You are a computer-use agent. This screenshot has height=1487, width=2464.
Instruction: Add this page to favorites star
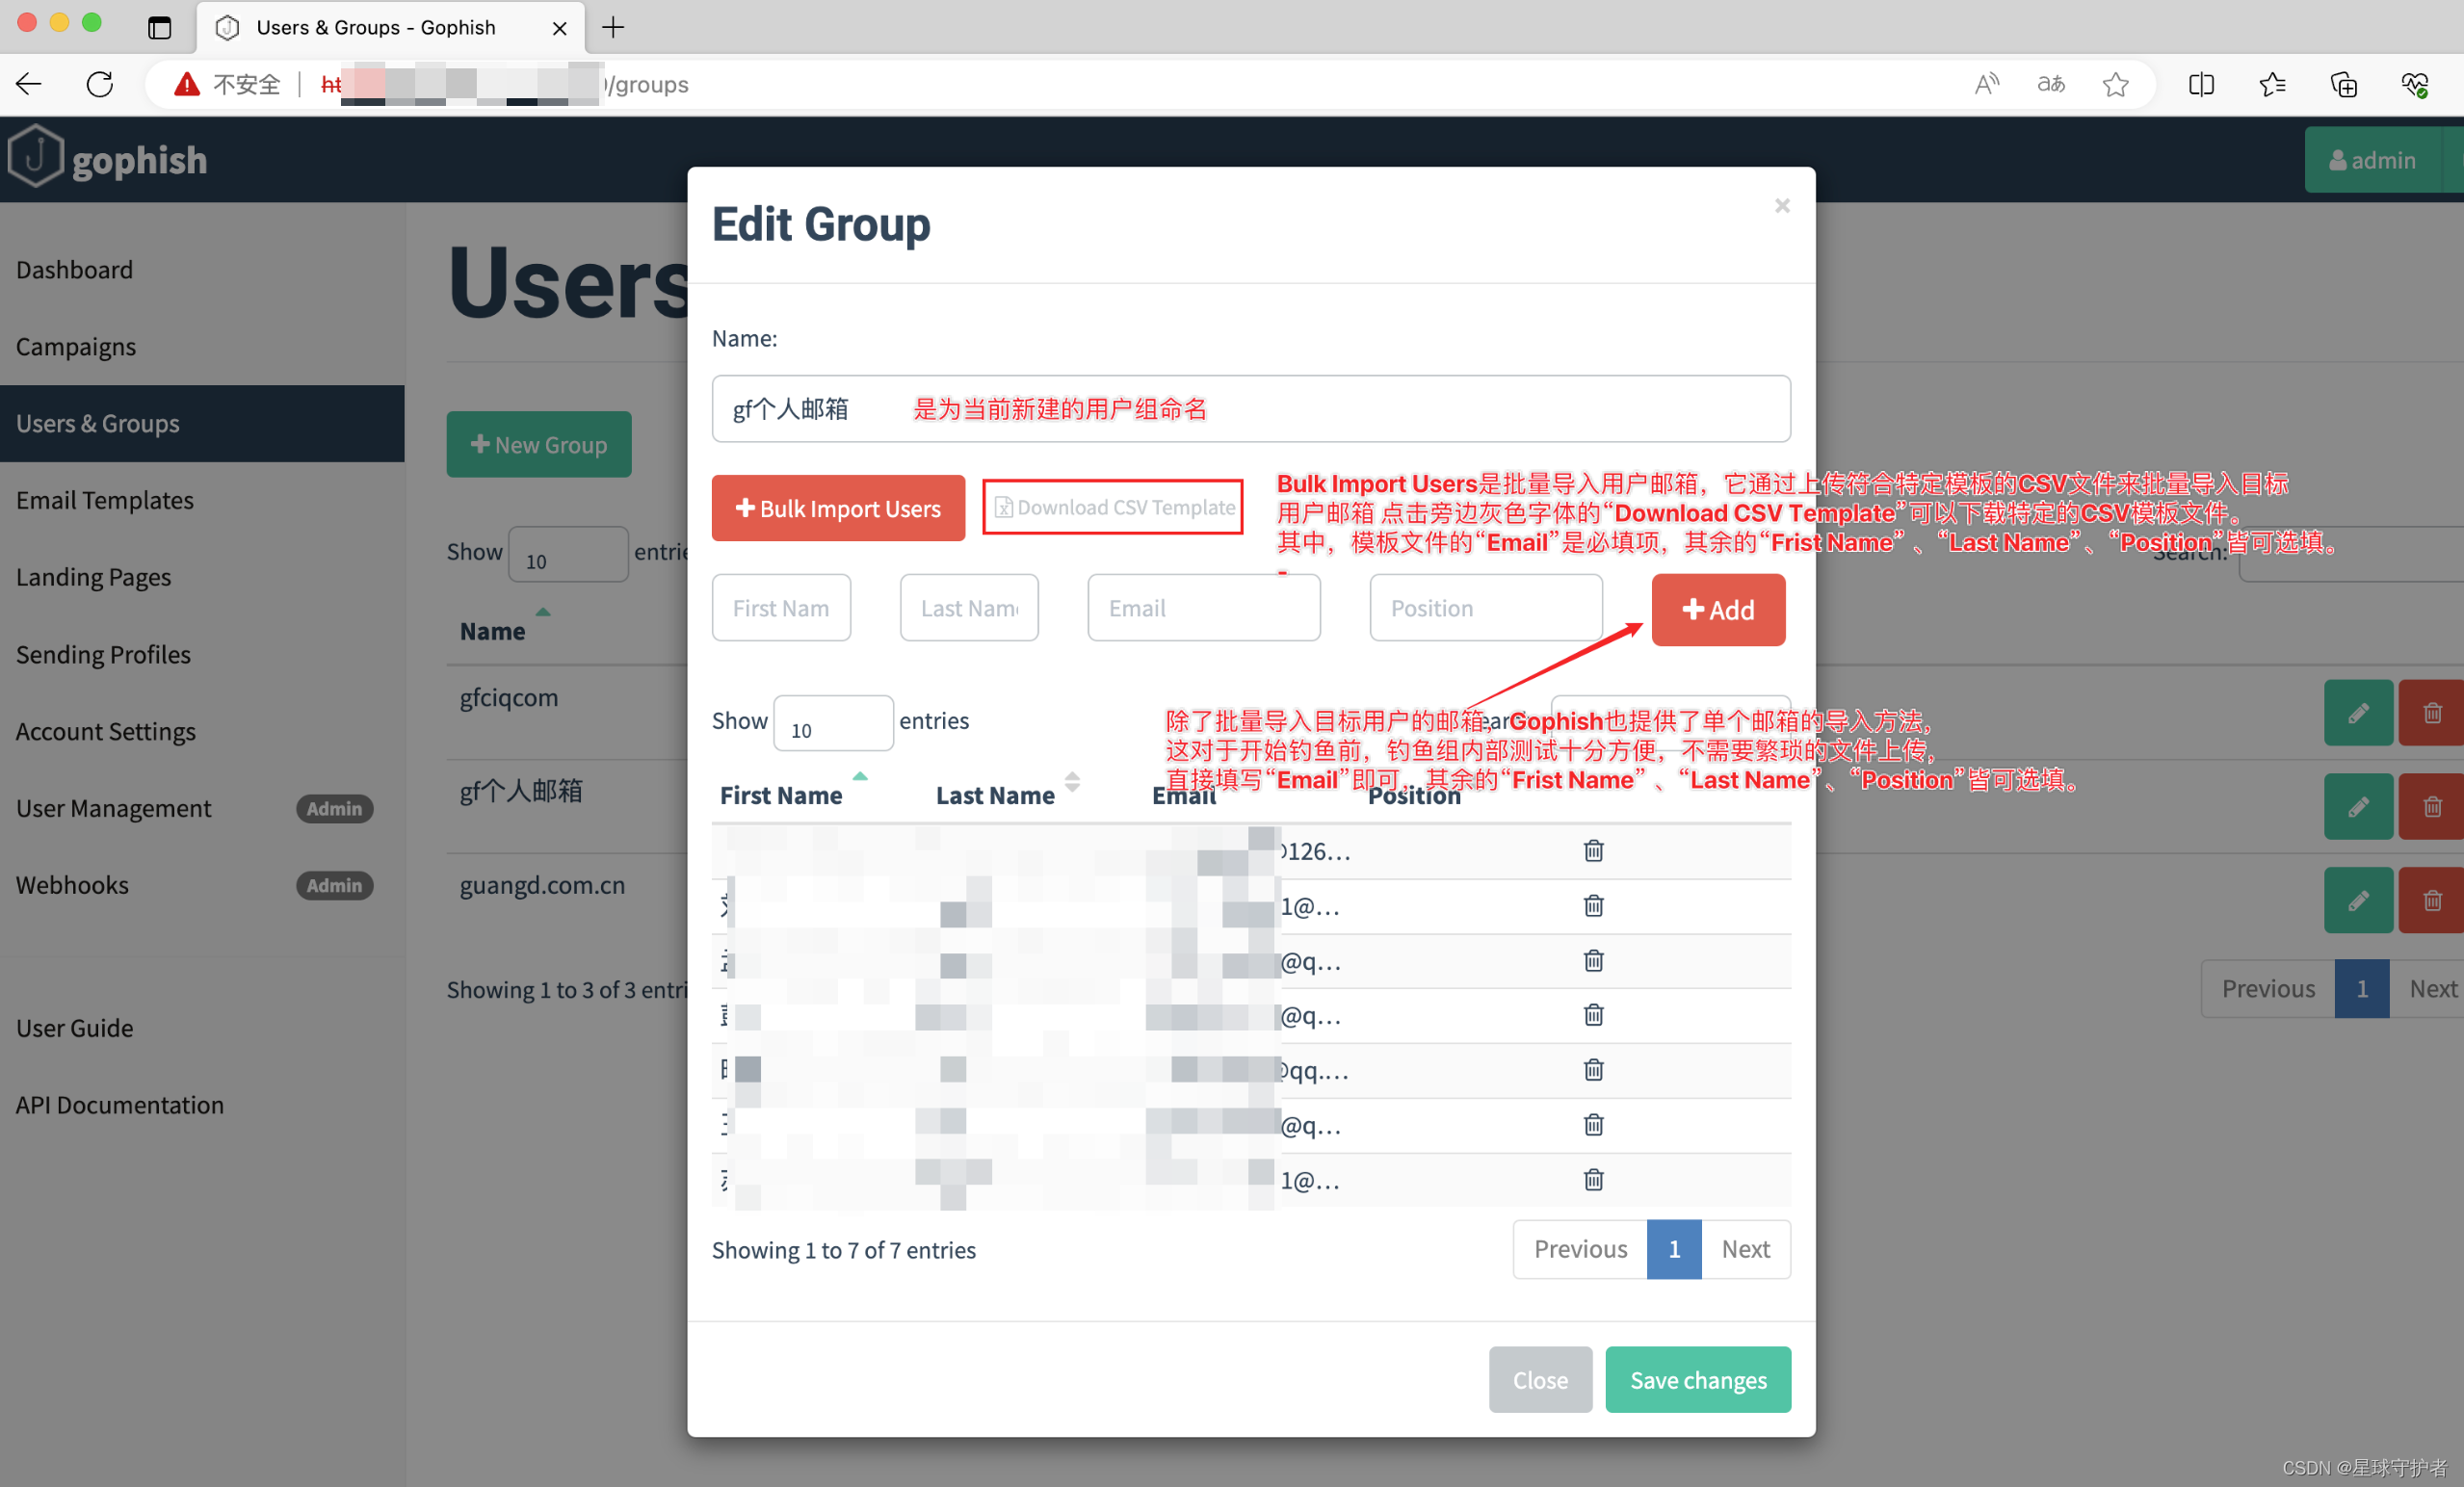pos(2115,84)
